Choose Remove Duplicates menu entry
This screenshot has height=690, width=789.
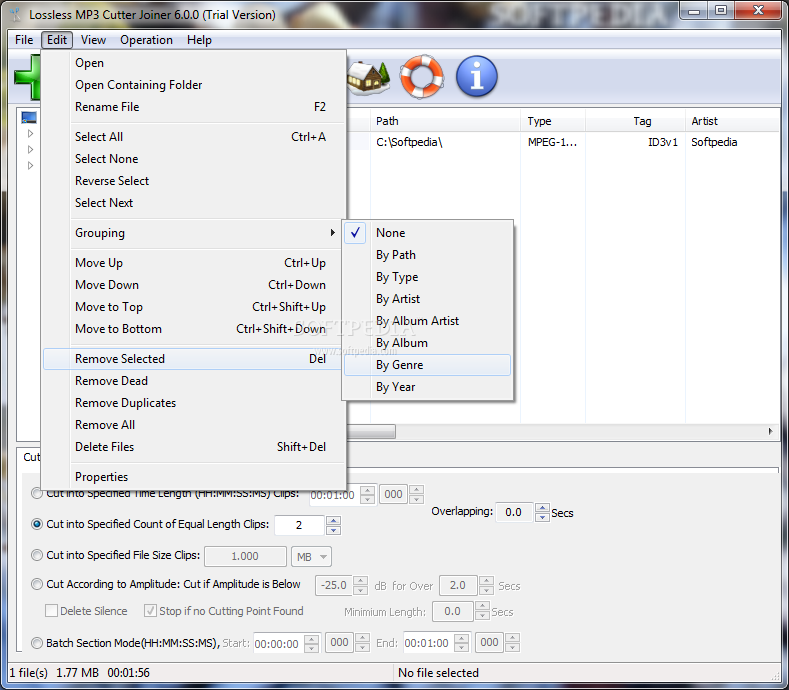(x=194, y=403)
